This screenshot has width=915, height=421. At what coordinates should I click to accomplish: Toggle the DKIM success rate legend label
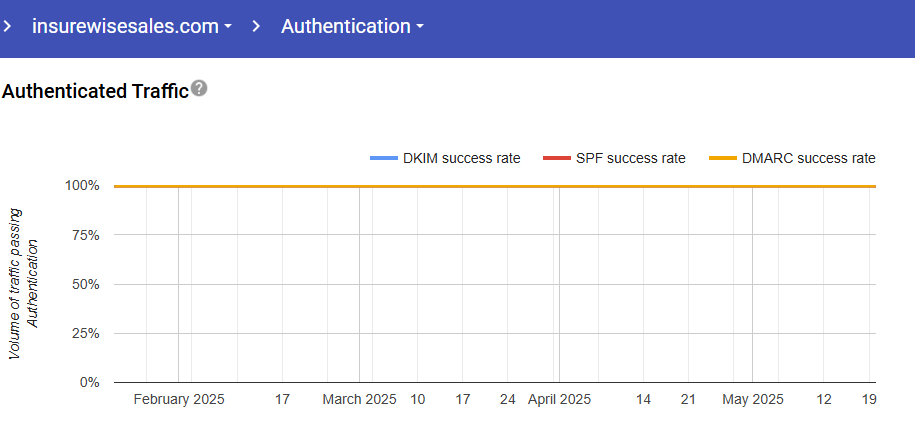coord(461,158)
